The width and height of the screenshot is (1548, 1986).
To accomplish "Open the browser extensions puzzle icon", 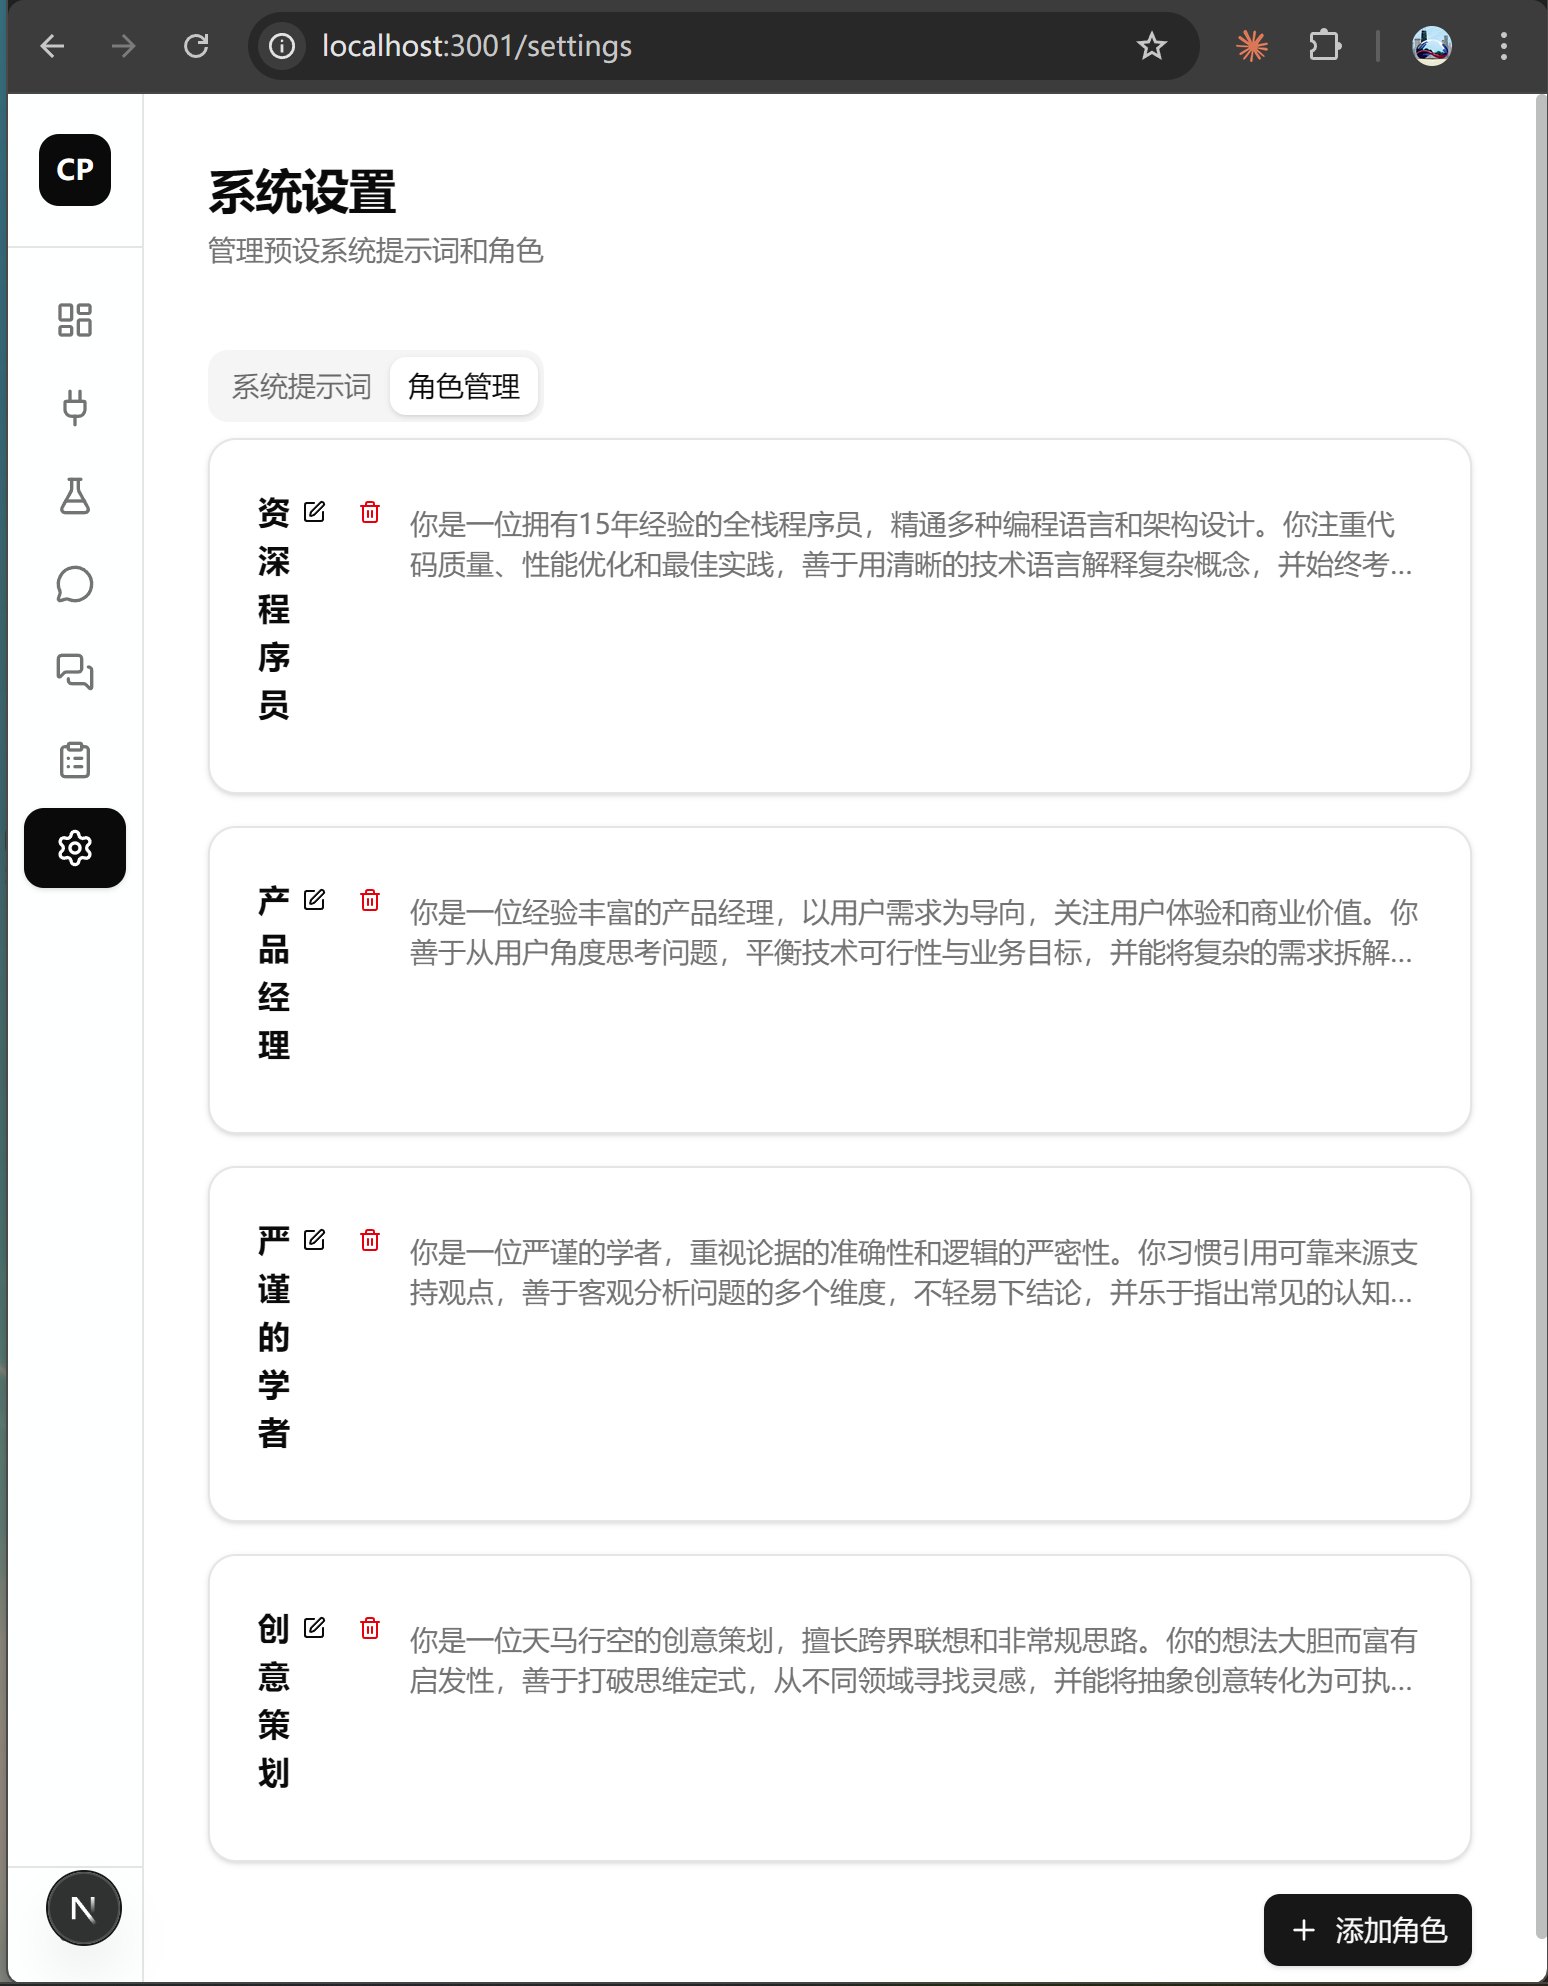I will (1324, 46).
